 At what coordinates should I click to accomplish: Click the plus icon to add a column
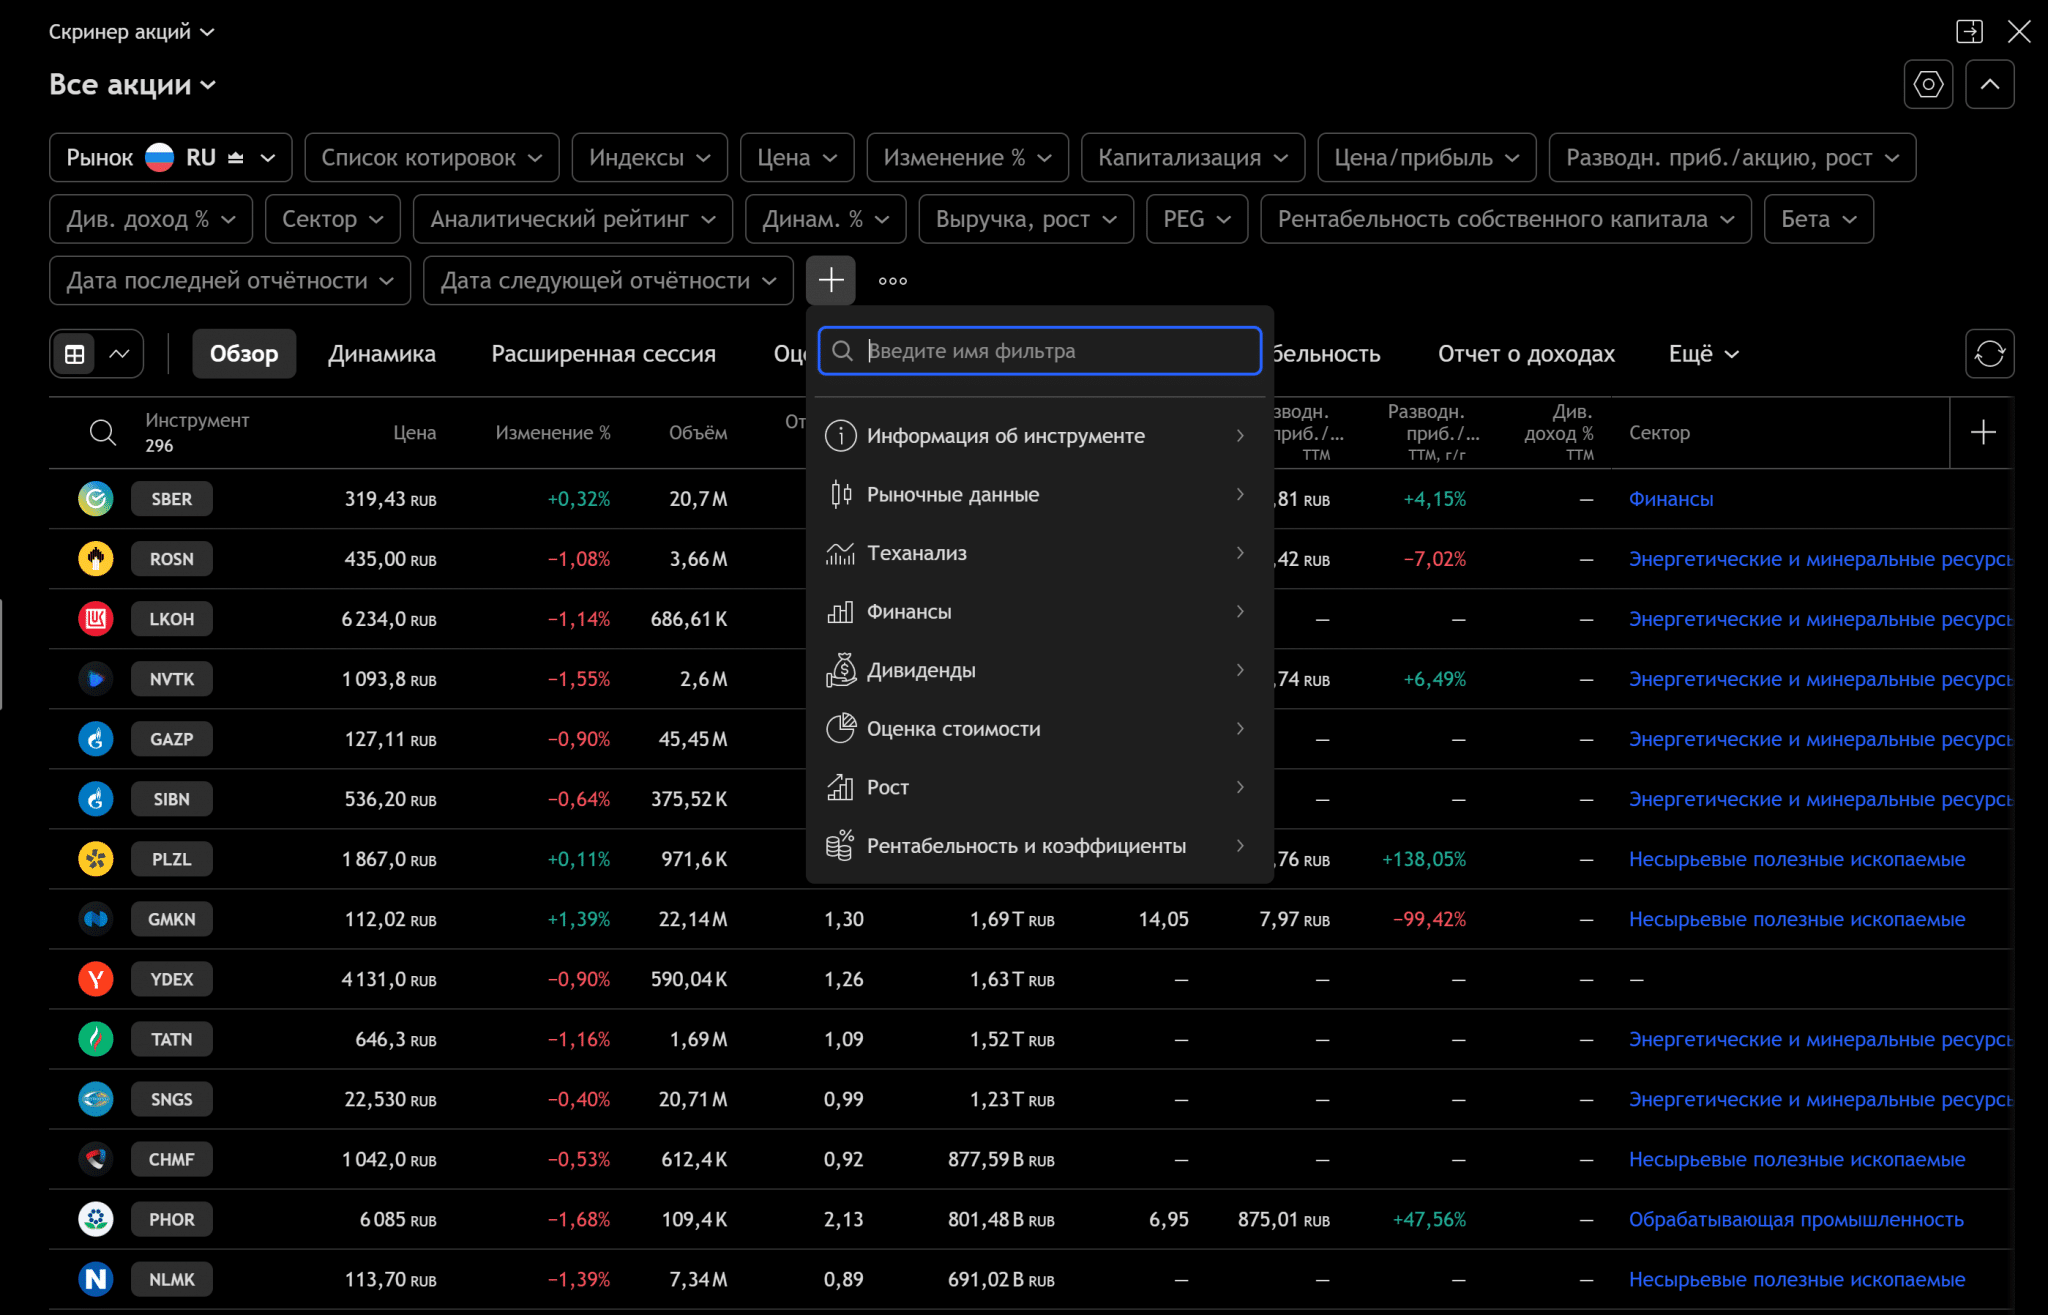point(1983,432)
